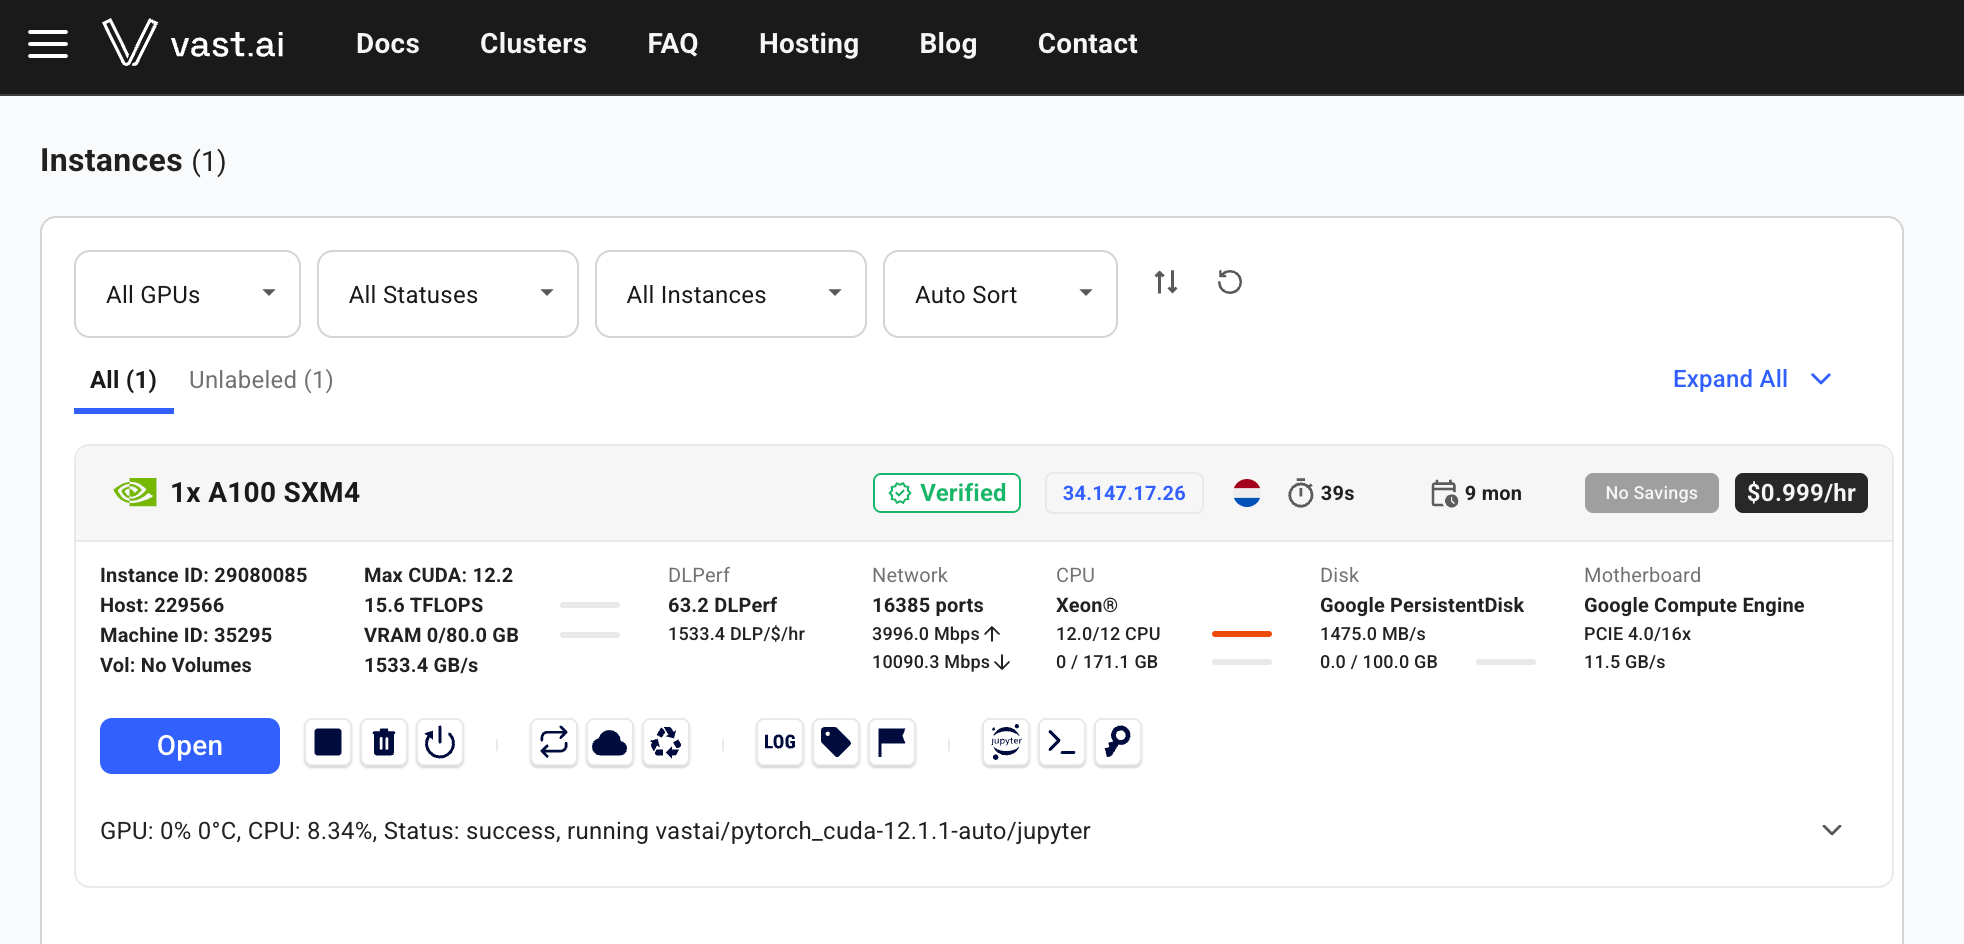Screen dimensions: 1964x944
Task: Toggle sort direction arrows icon
Action: tap(1166, 283)
